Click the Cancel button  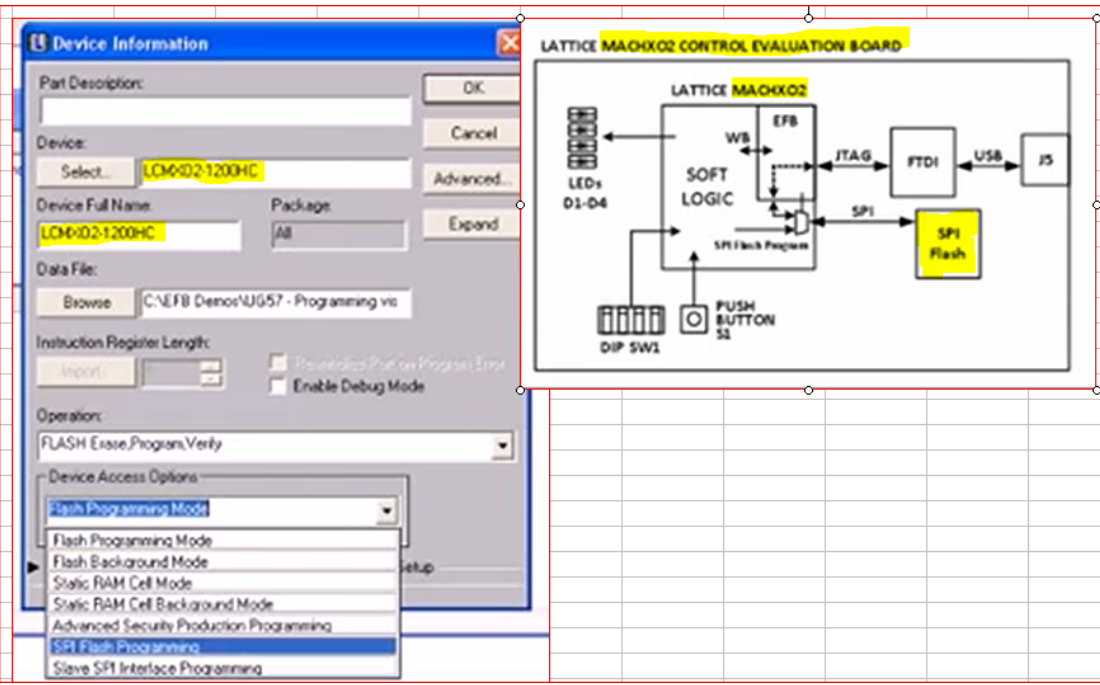point(472,133)
